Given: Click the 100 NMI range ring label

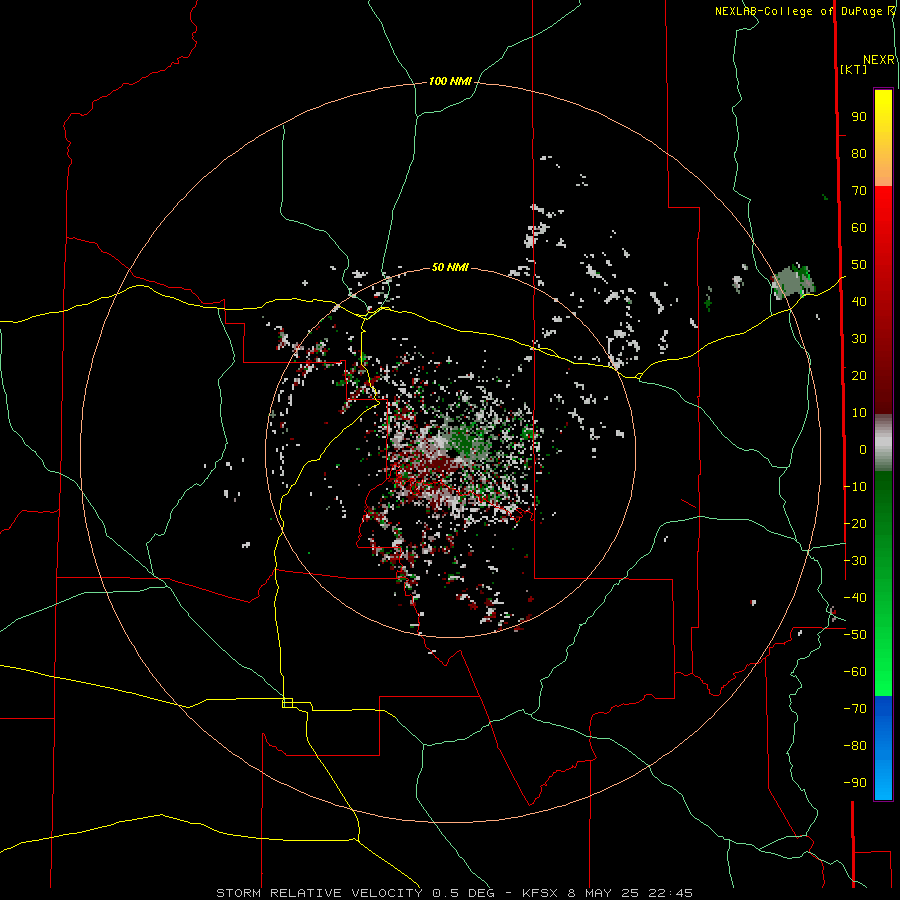Looking at the screenshot, I should click(450, 82).
